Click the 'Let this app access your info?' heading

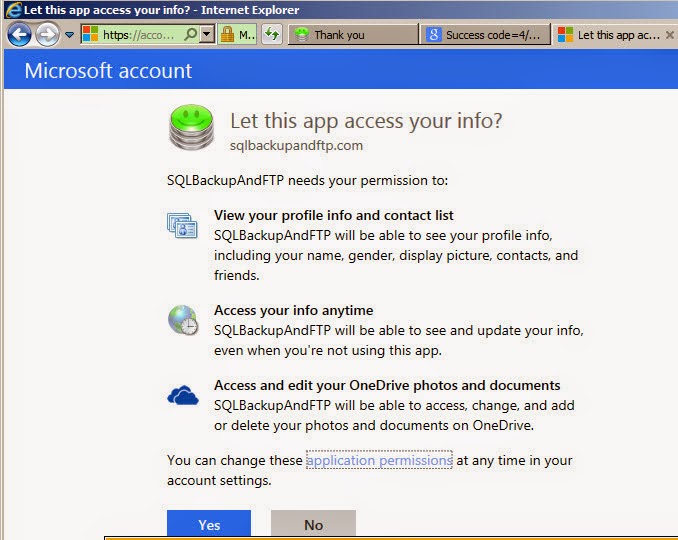tap(366, 121)
